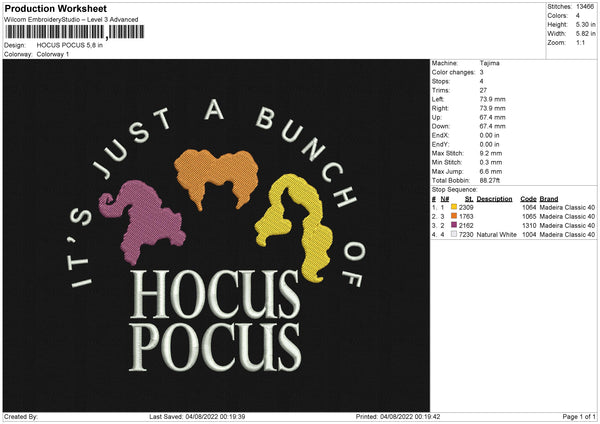This screenshot has width=600, height=424.
Task: Click thread code 1065 in the stop sequence
Action: click(529, 217)
